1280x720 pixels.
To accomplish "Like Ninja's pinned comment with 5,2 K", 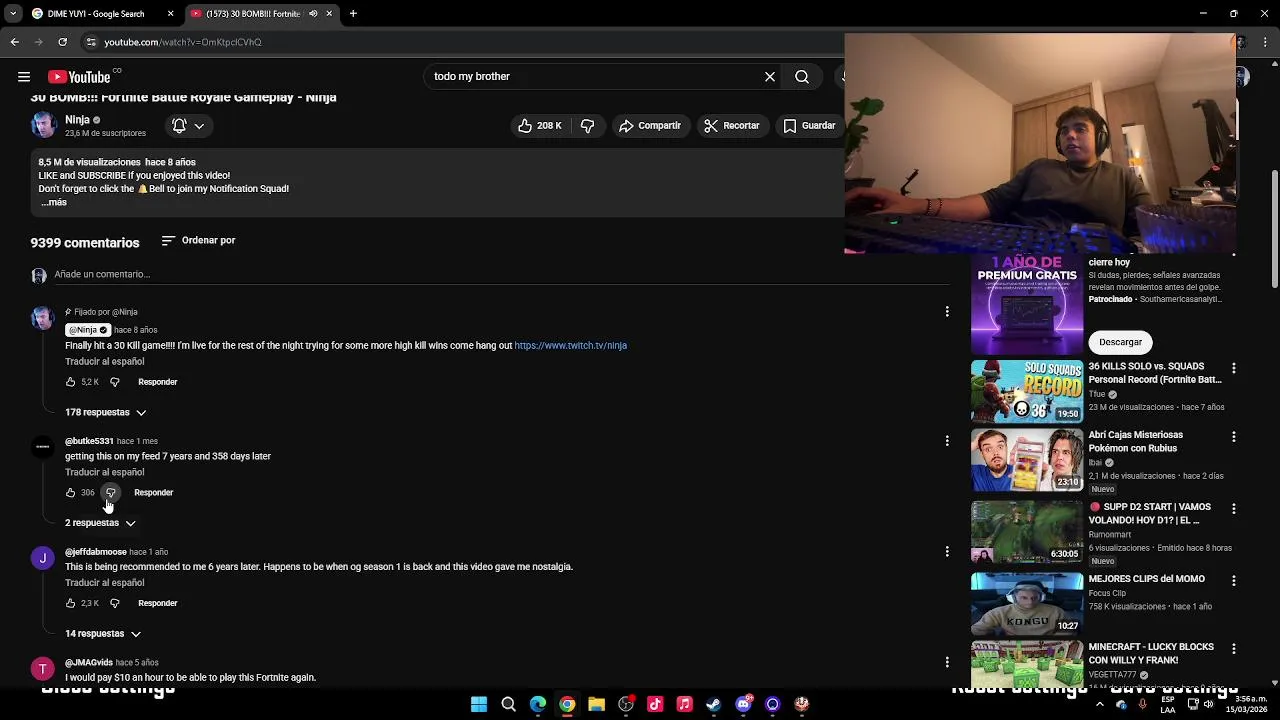I will pyautogui.click(x=71, y=382).
